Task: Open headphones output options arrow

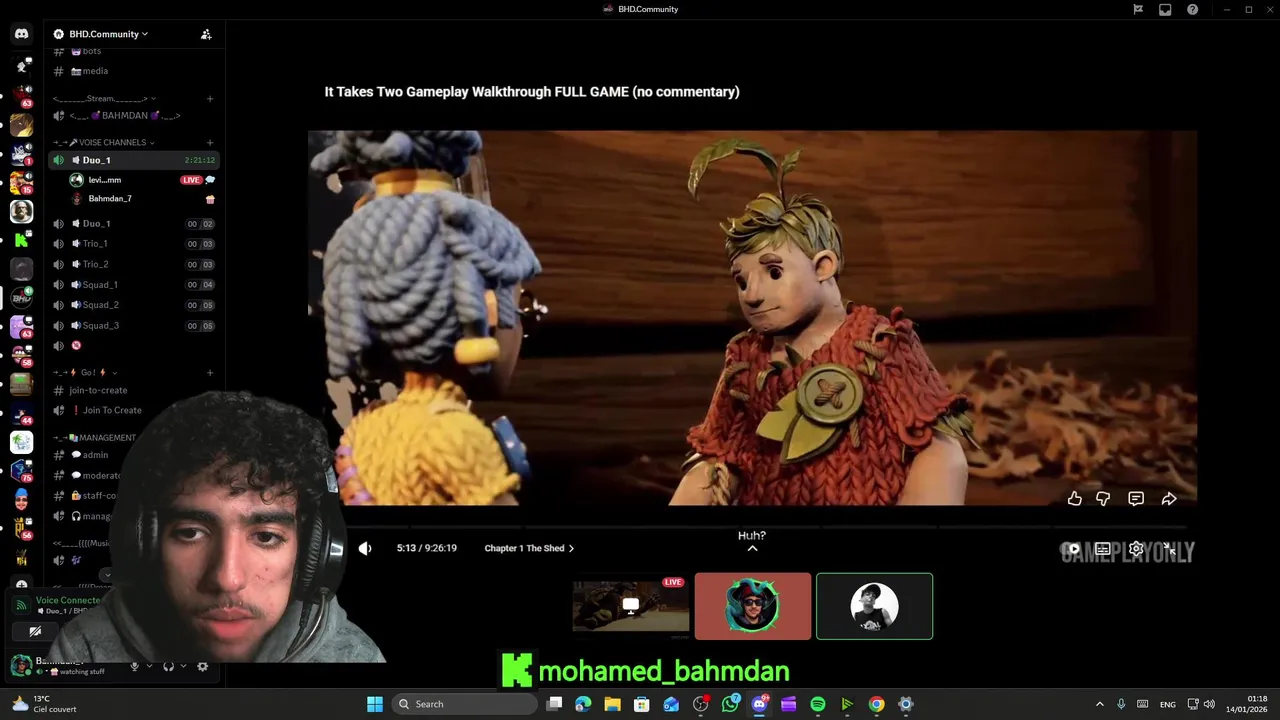Action: pos(183,666)
